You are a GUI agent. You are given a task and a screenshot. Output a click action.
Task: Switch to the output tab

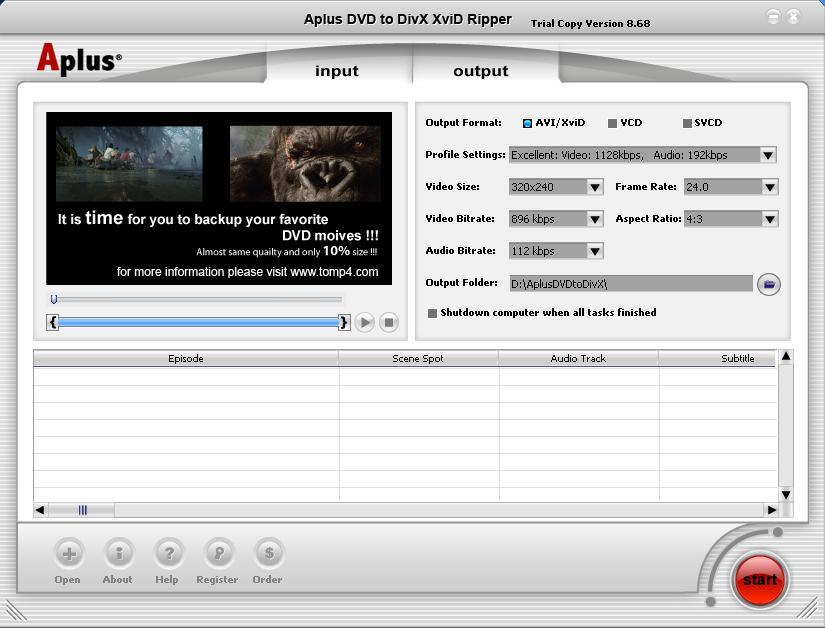click(x=480, y=70)
